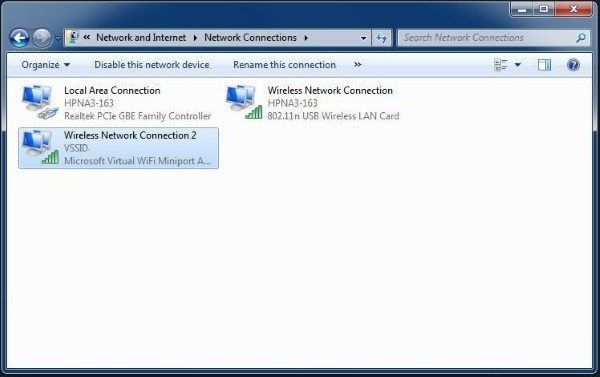Click the refresh button beside address bar
Viewport: 600px width, 377px height.
(382, 38)
